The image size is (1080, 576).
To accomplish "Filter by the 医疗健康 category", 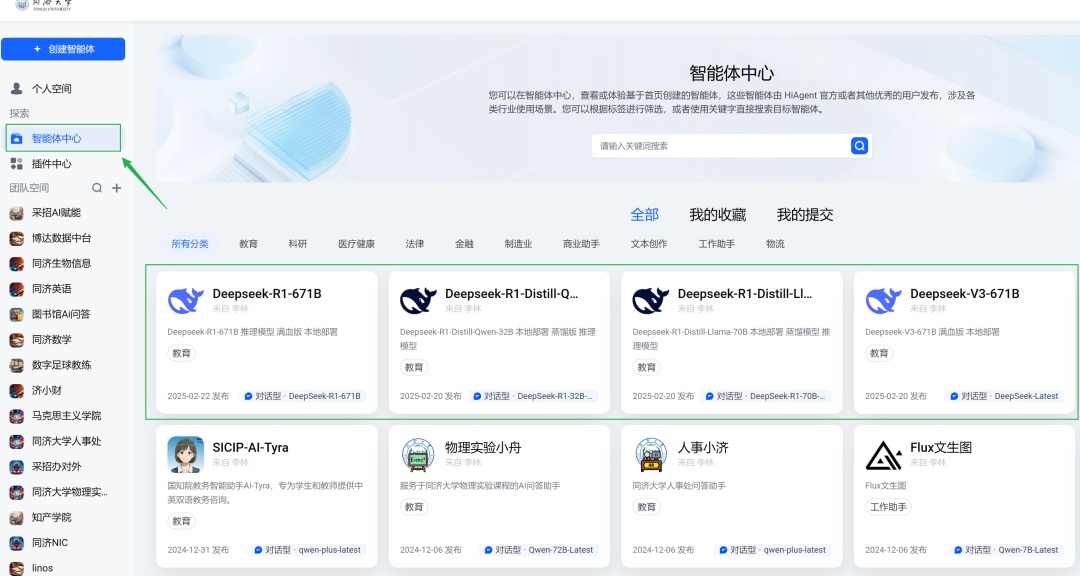I will point(356,244).
